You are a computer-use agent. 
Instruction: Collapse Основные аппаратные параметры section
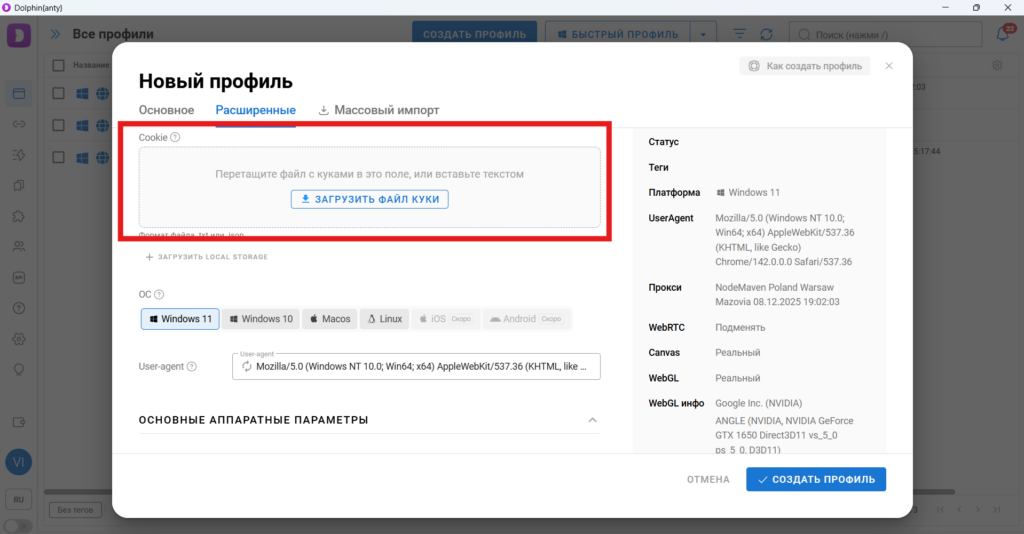(592, 420)
